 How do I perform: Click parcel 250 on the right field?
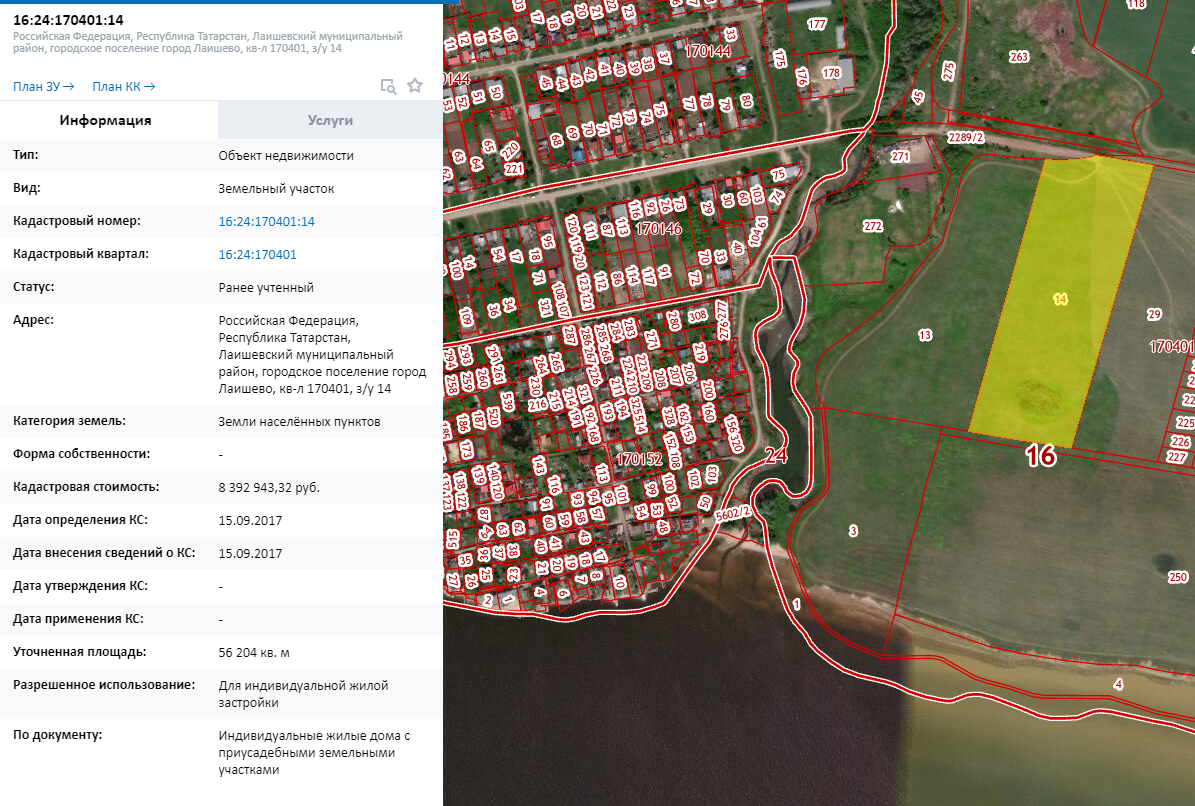click(x=1177, y=577)
